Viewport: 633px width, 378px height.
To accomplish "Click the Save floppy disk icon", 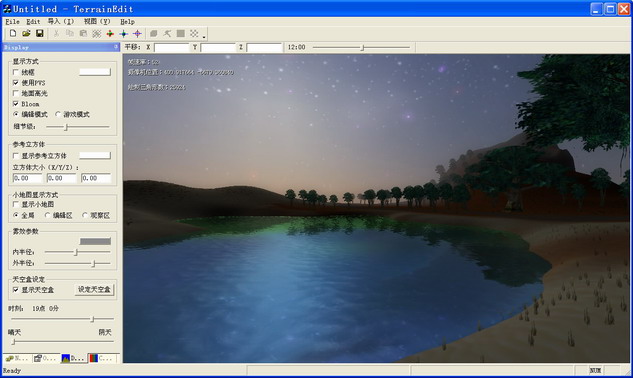I will (40, 34).
